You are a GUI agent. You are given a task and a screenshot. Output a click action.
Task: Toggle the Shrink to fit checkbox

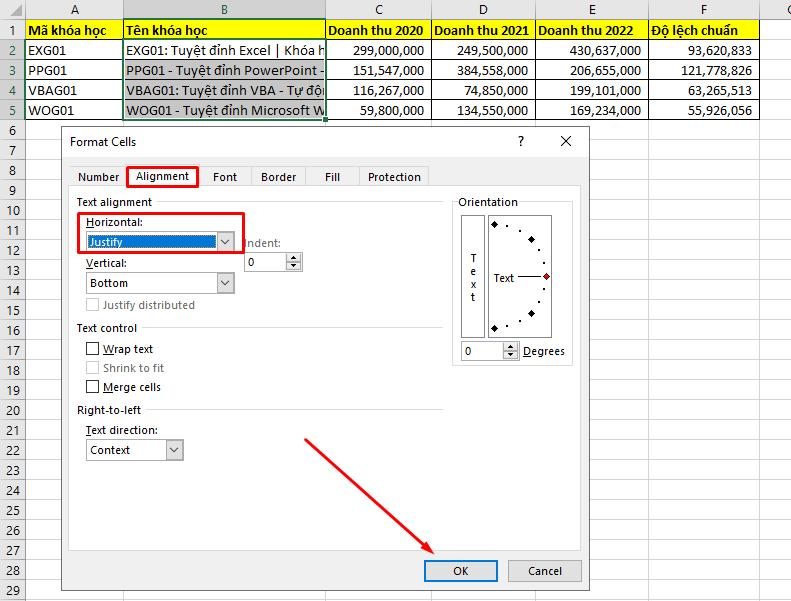(93, 368)
